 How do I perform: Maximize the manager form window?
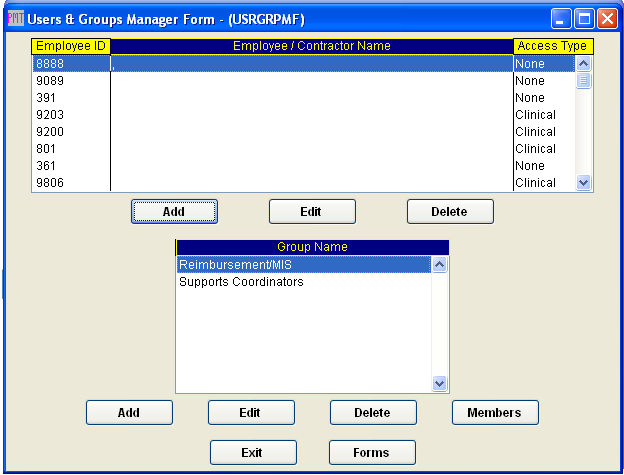pos(585,18)
